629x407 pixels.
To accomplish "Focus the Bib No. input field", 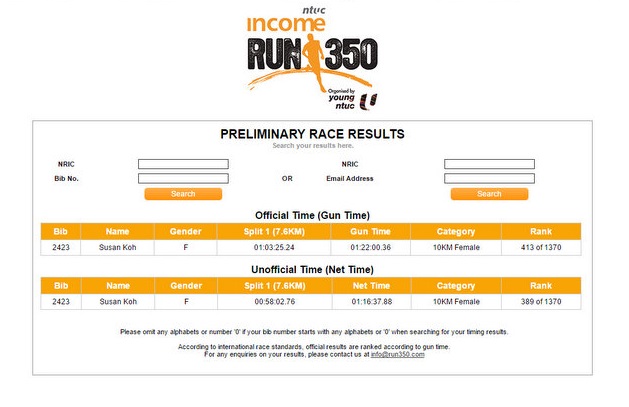I will [183, 178].
